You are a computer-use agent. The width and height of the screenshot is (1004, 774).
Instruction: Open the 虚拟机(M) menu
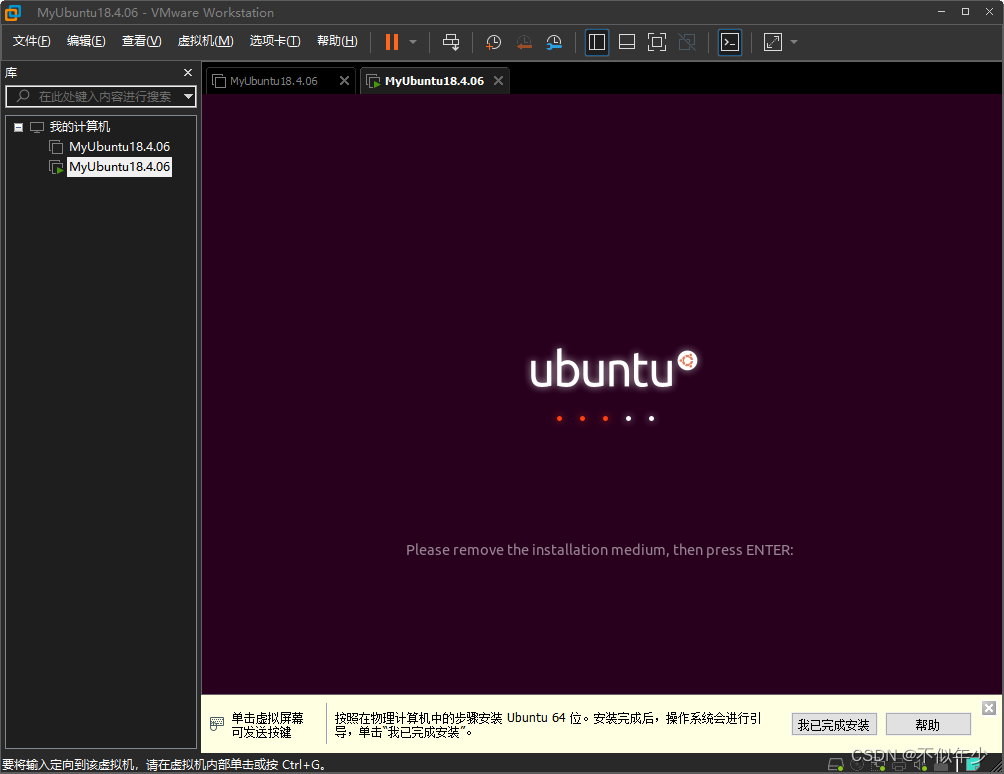coord(206,41)
